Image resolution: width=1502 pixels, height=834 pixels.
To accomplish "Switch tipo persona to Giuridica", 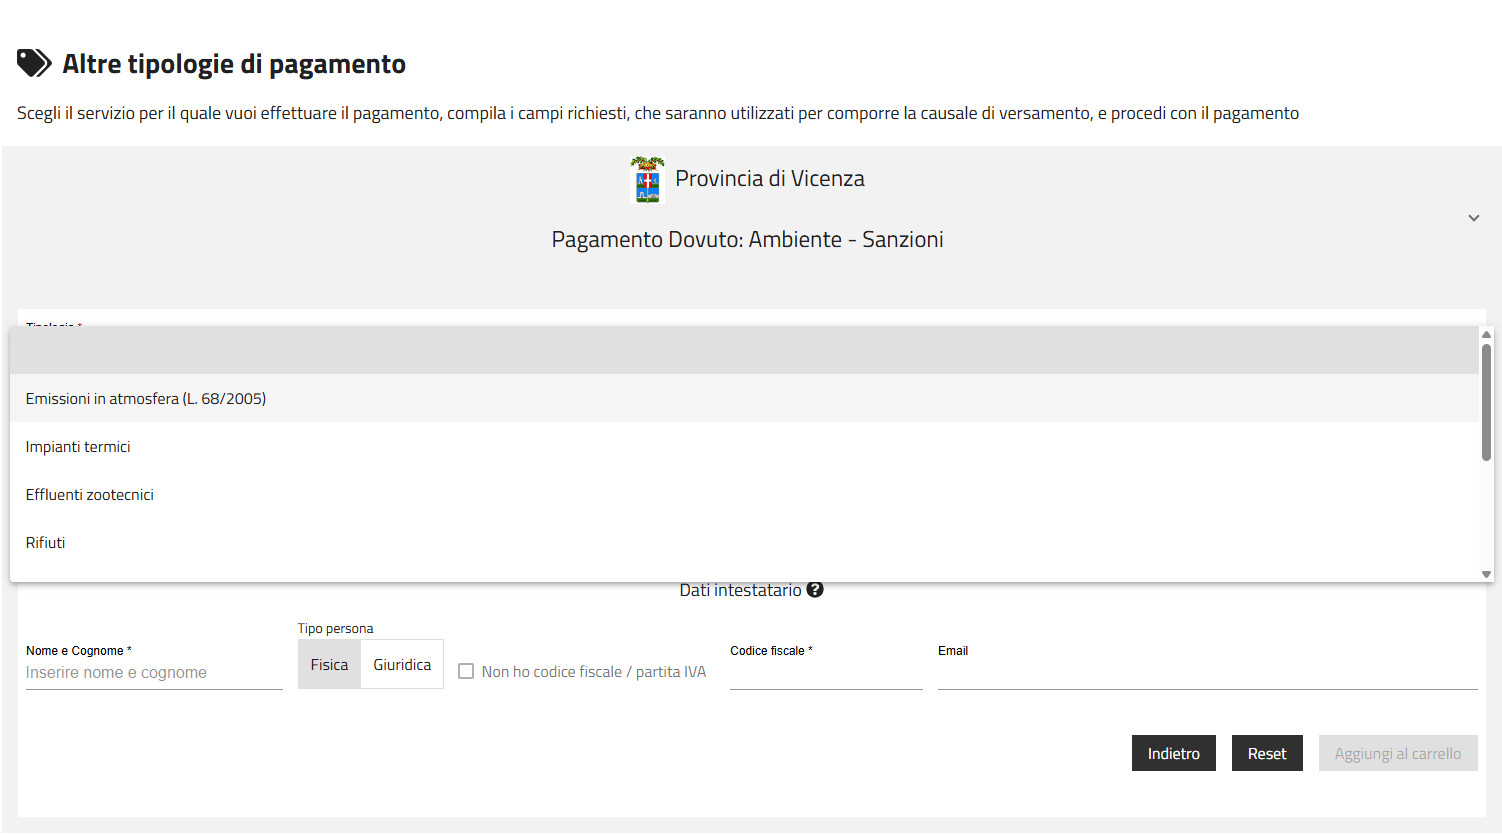I will point(401,663).
